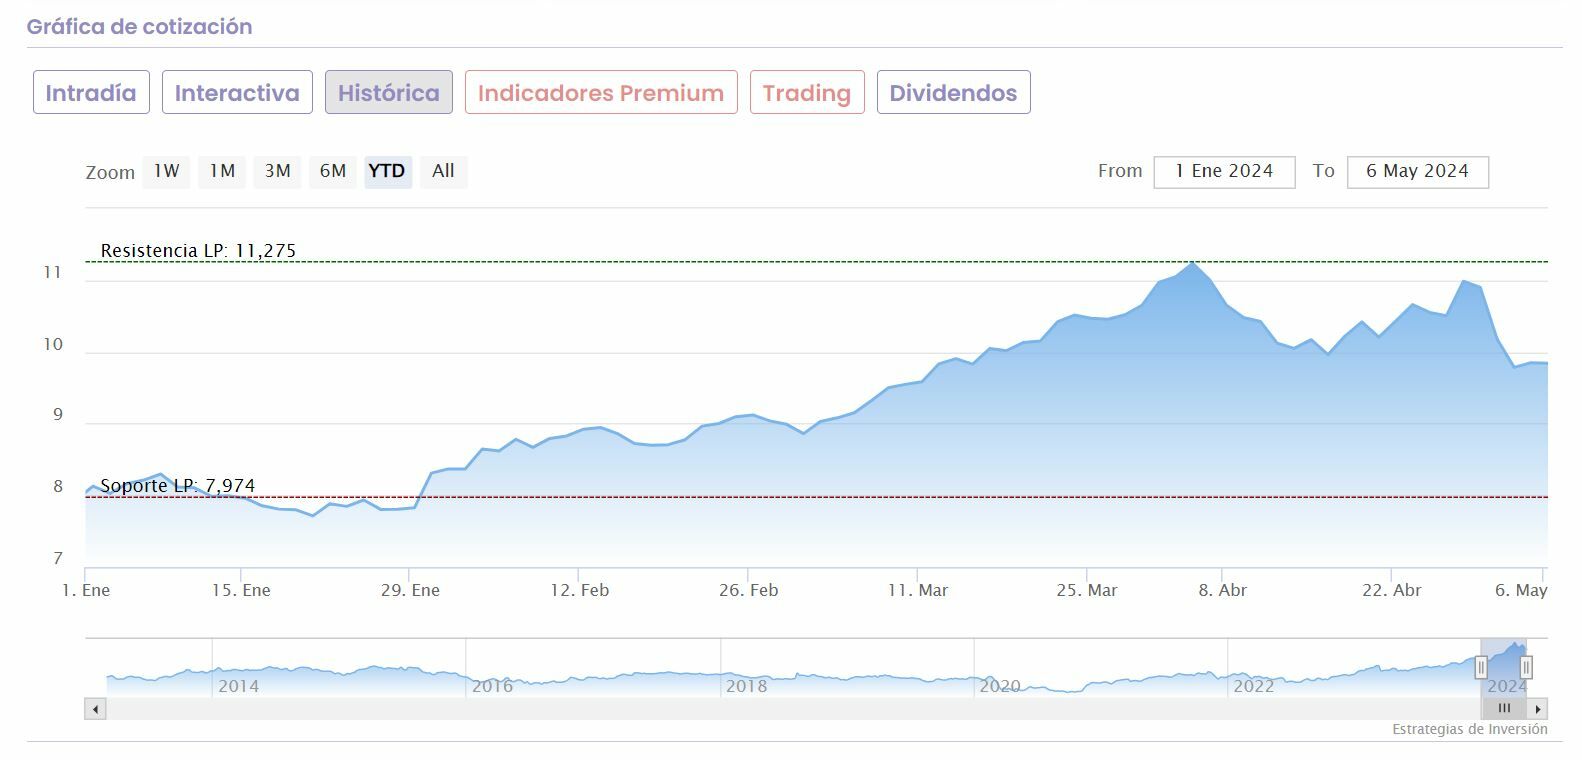This screenshot has height=760, width=1582.
Task: Click the To date field
Action: 1417,171
